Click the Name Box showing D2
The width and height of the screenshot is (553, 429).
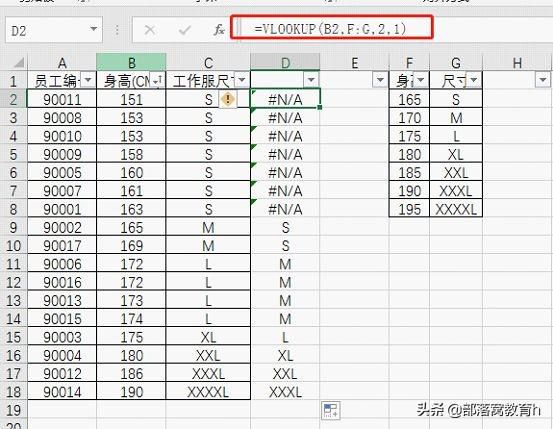pos(54,30)
